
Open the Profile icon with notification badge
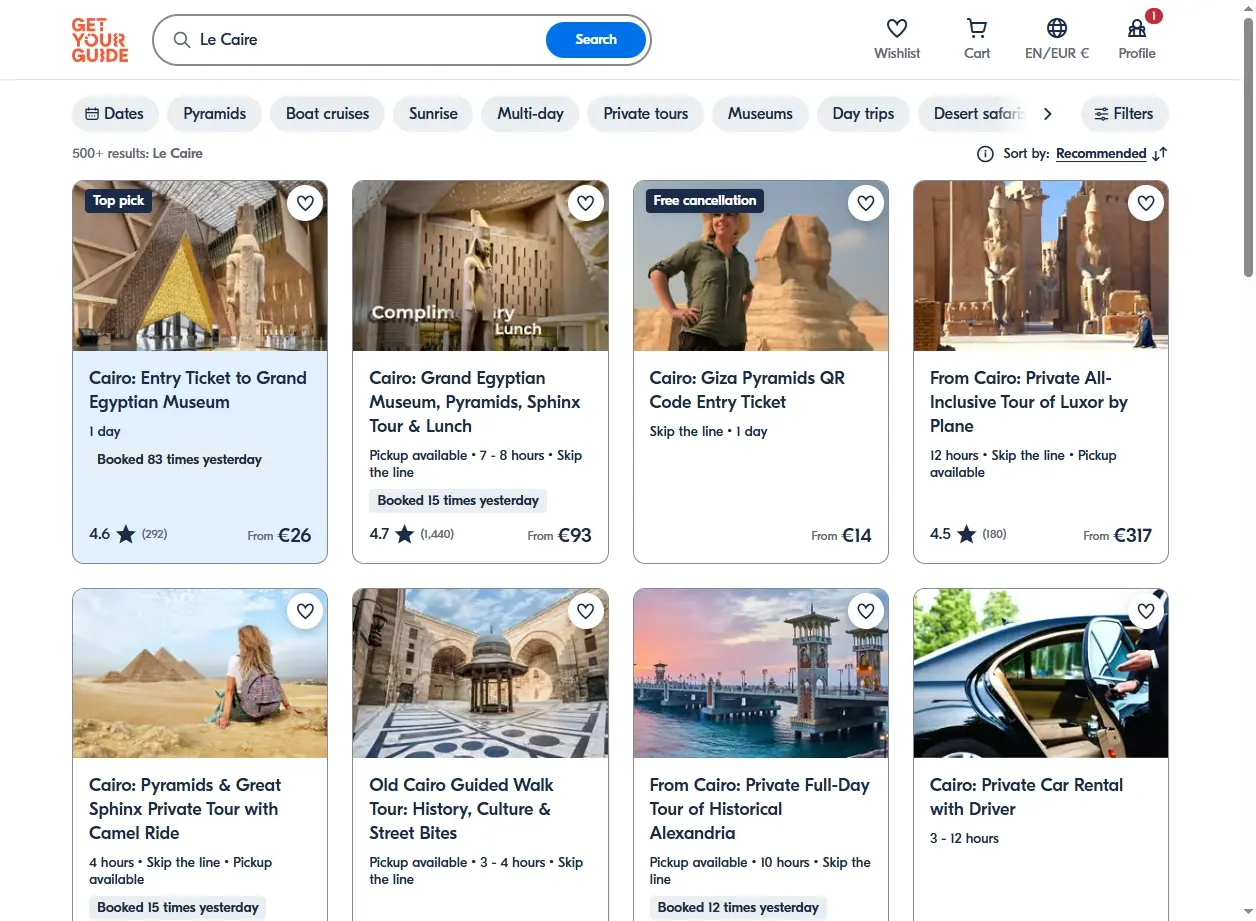click(1137, 28)
